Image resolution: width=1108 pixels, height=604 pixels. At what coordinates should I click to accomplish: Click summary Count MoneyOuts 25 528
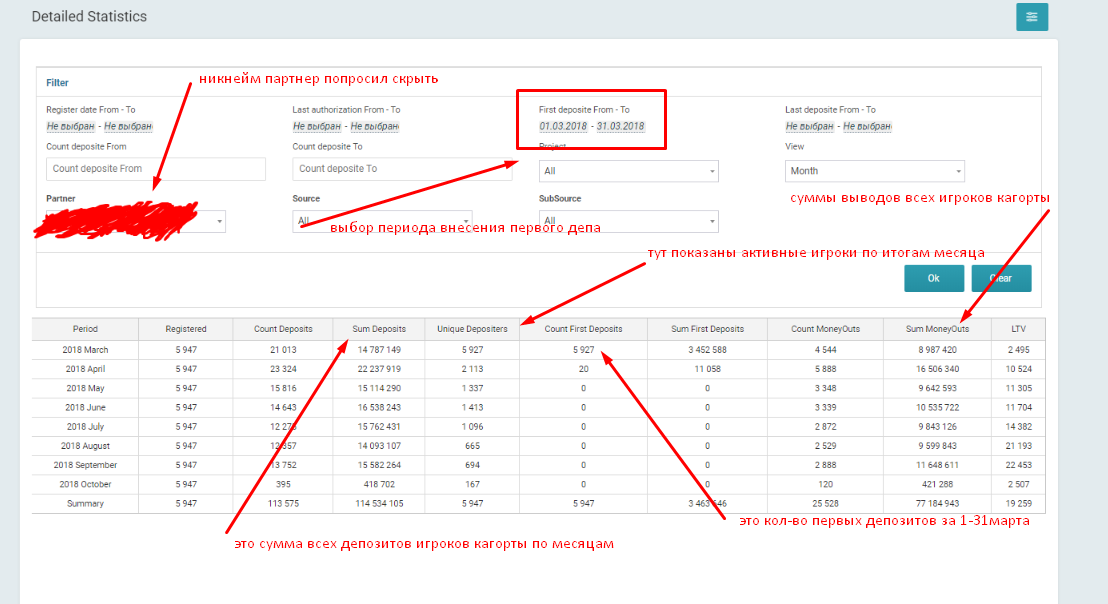(825, 504)
